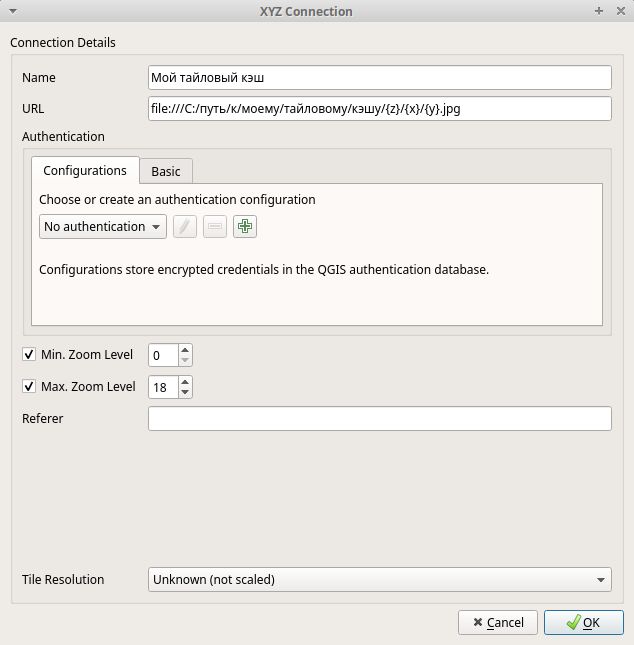Click the remove authentication configuration icon
The image size is (634, 645).
pyautogui.click(x=214, y=227)
